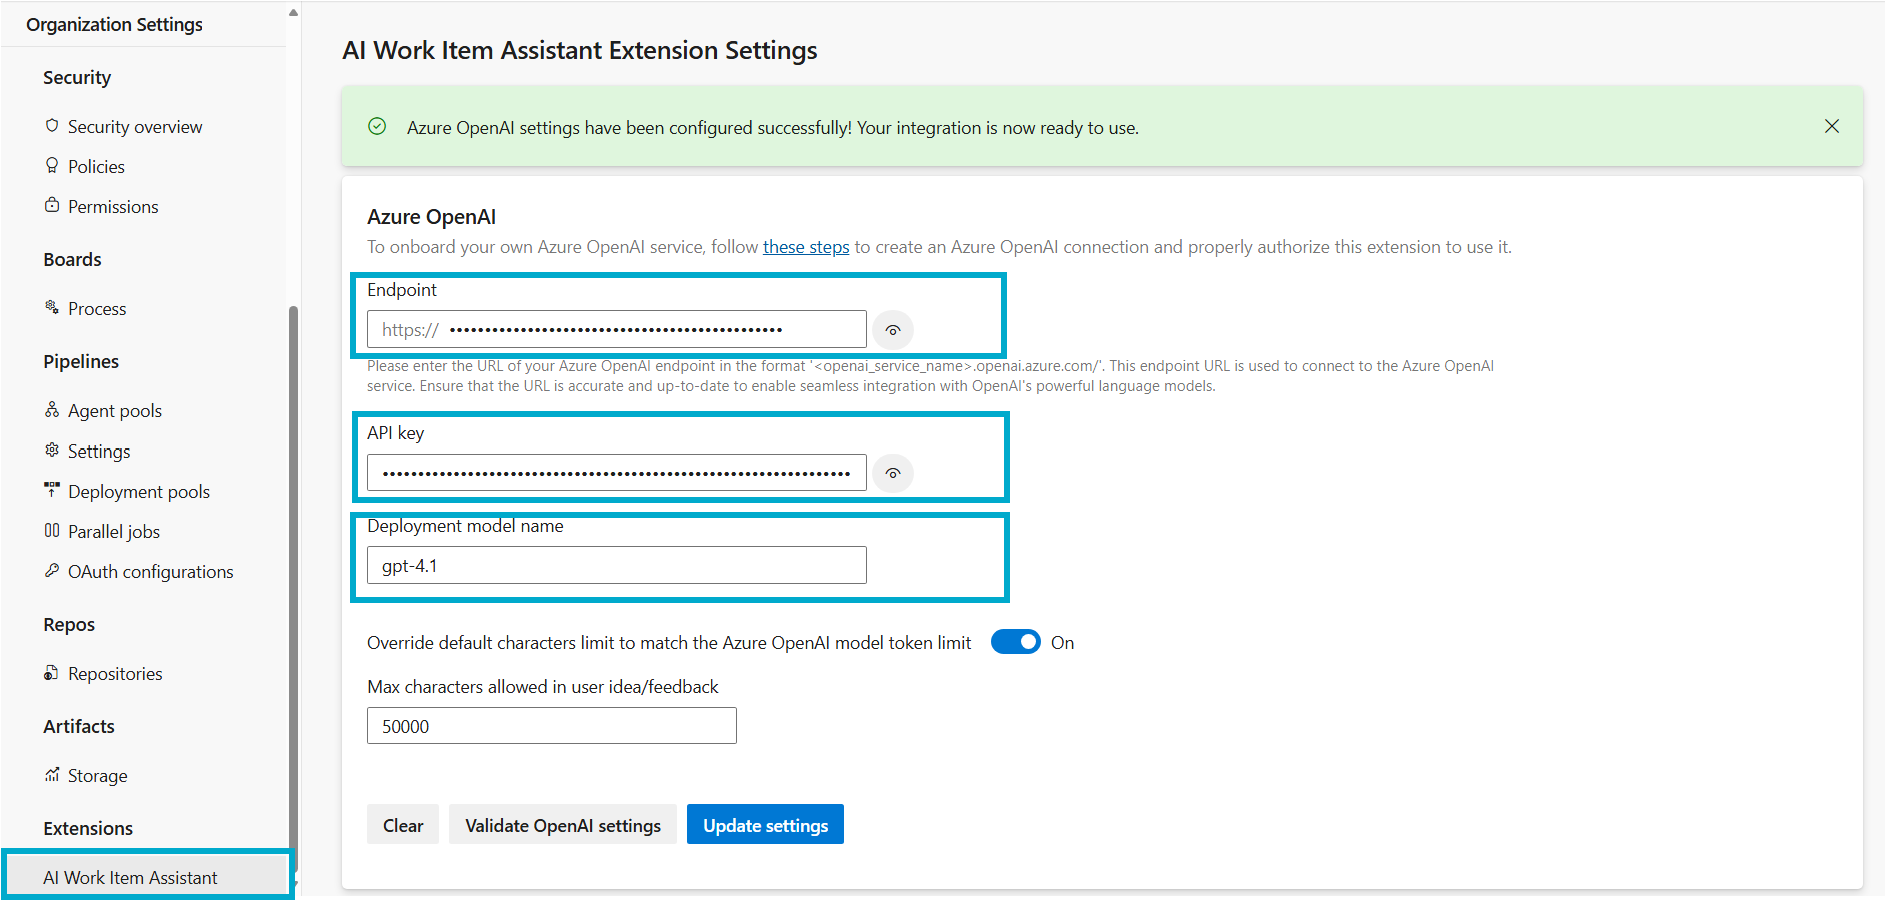Open the "these steps" link
The image size is (1885, 900).
pyautogui.click(x=805, y=247)
